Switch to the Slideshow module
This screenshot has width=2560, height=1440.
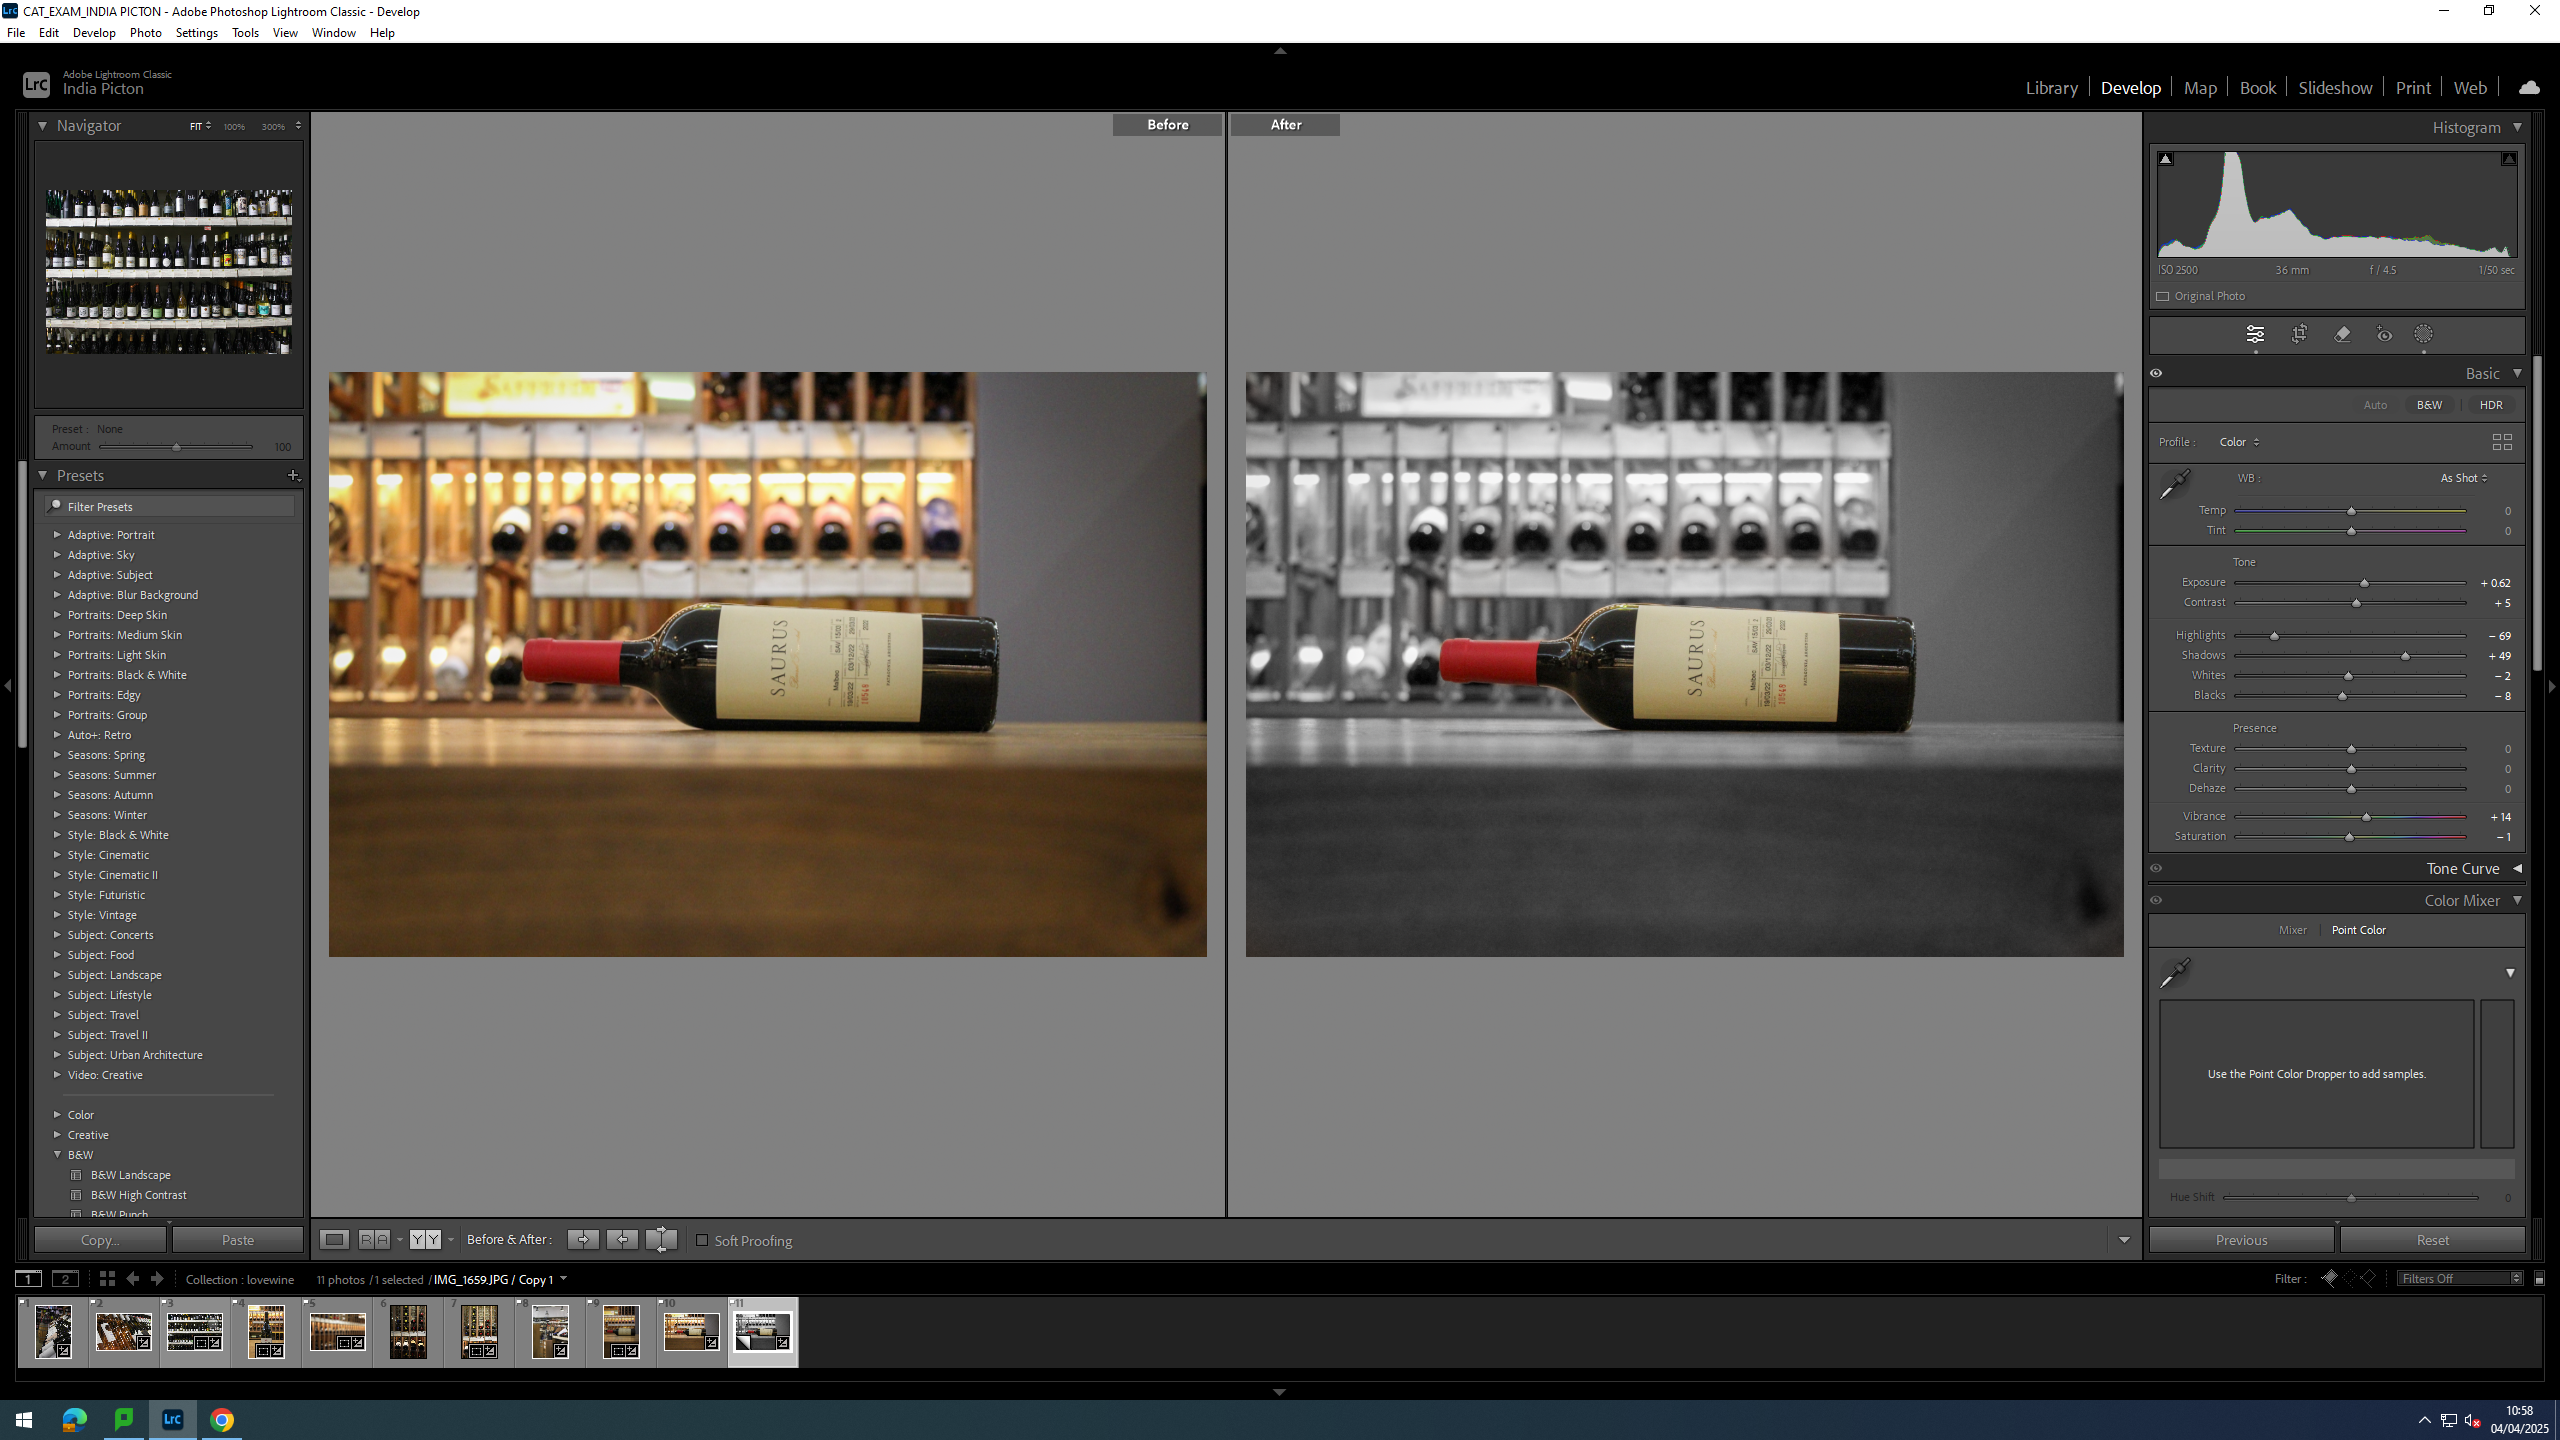coord(2335,88)
